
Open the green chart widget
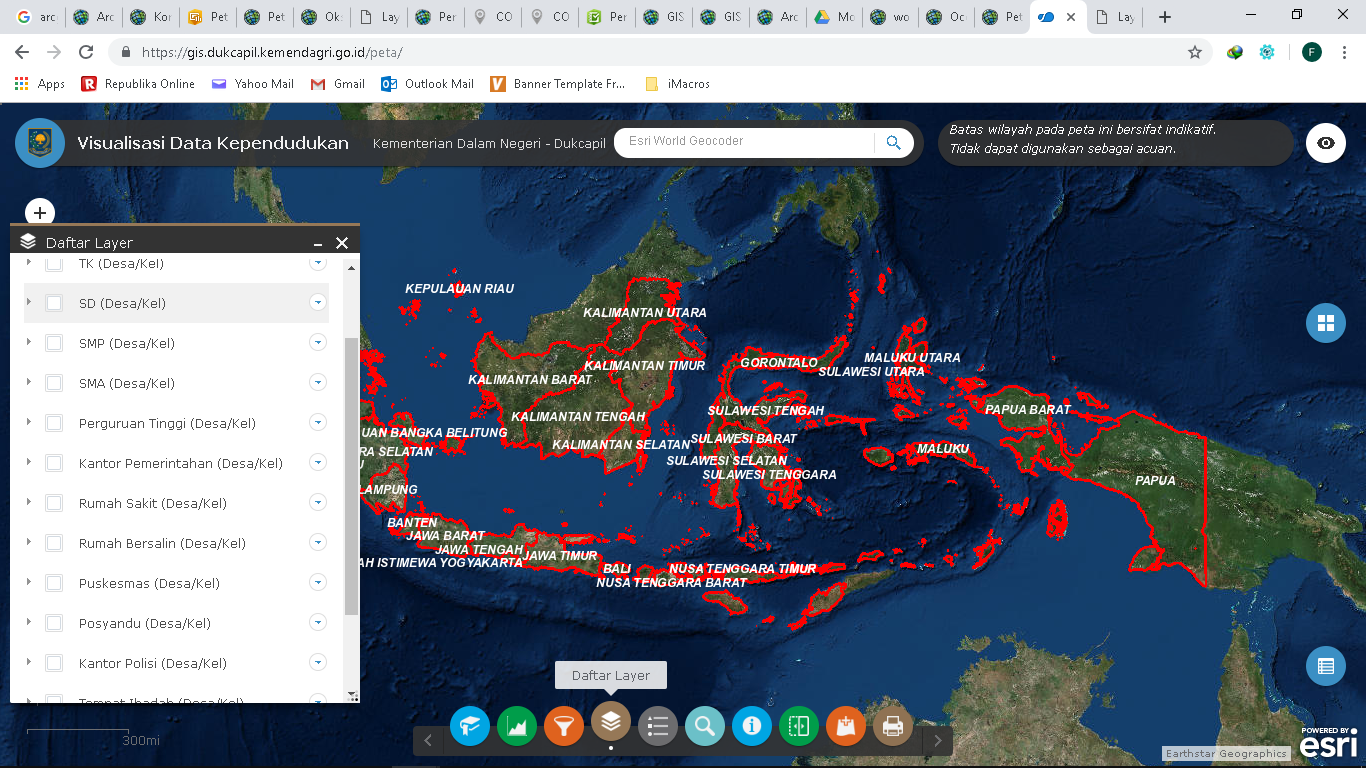[x=517, y=726]
